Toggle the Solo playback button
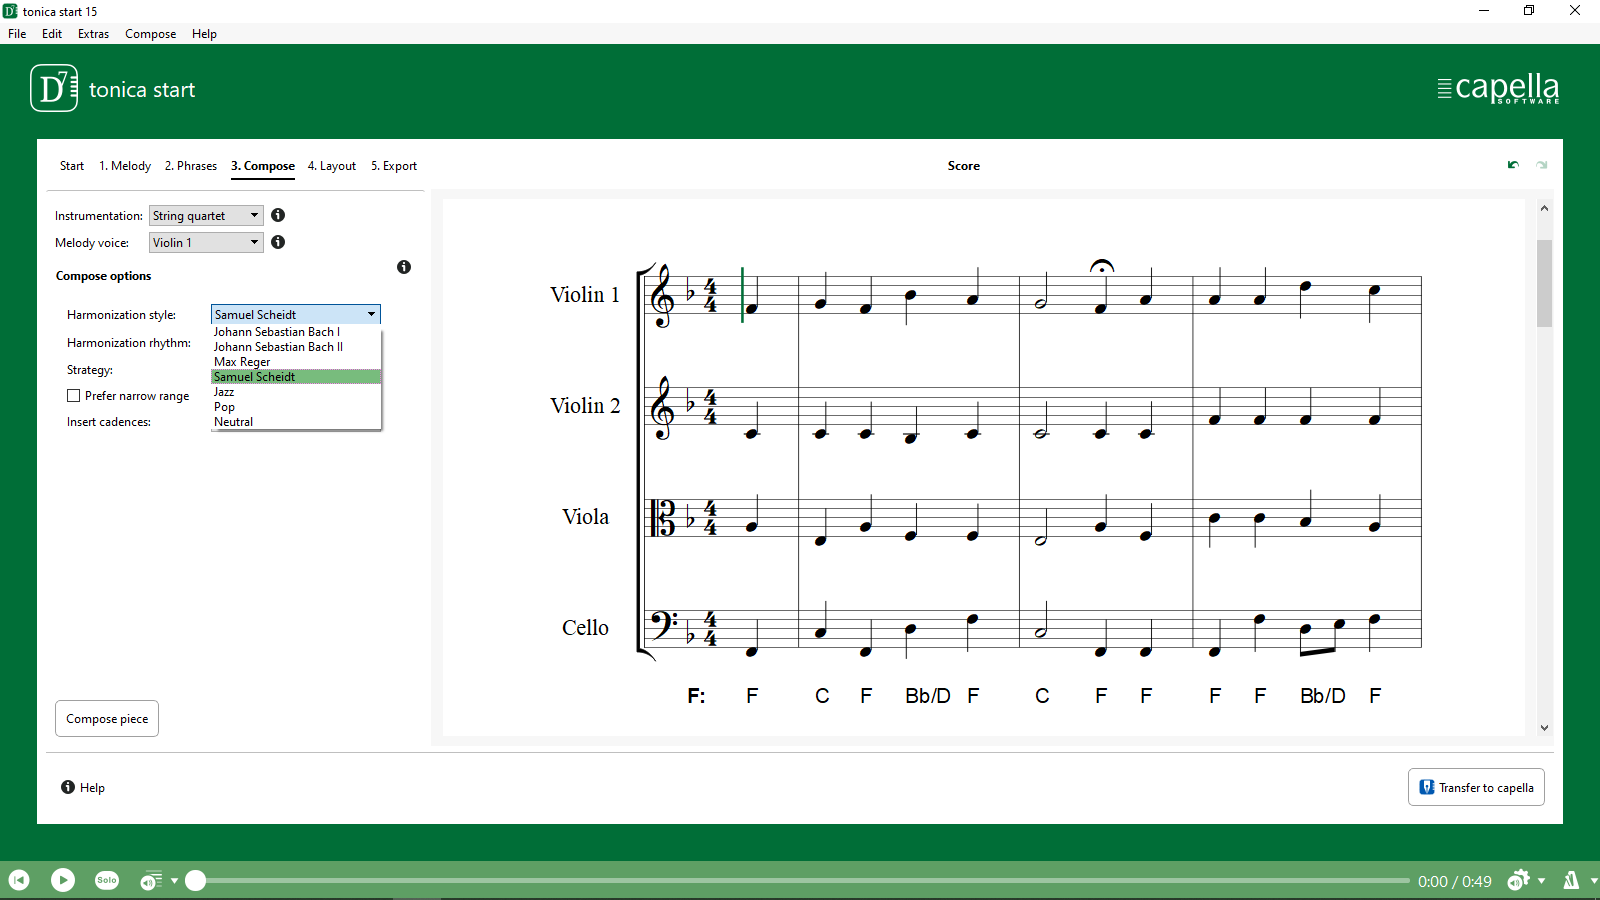The width and height of the screenshot is (1600, 900). 107,880
